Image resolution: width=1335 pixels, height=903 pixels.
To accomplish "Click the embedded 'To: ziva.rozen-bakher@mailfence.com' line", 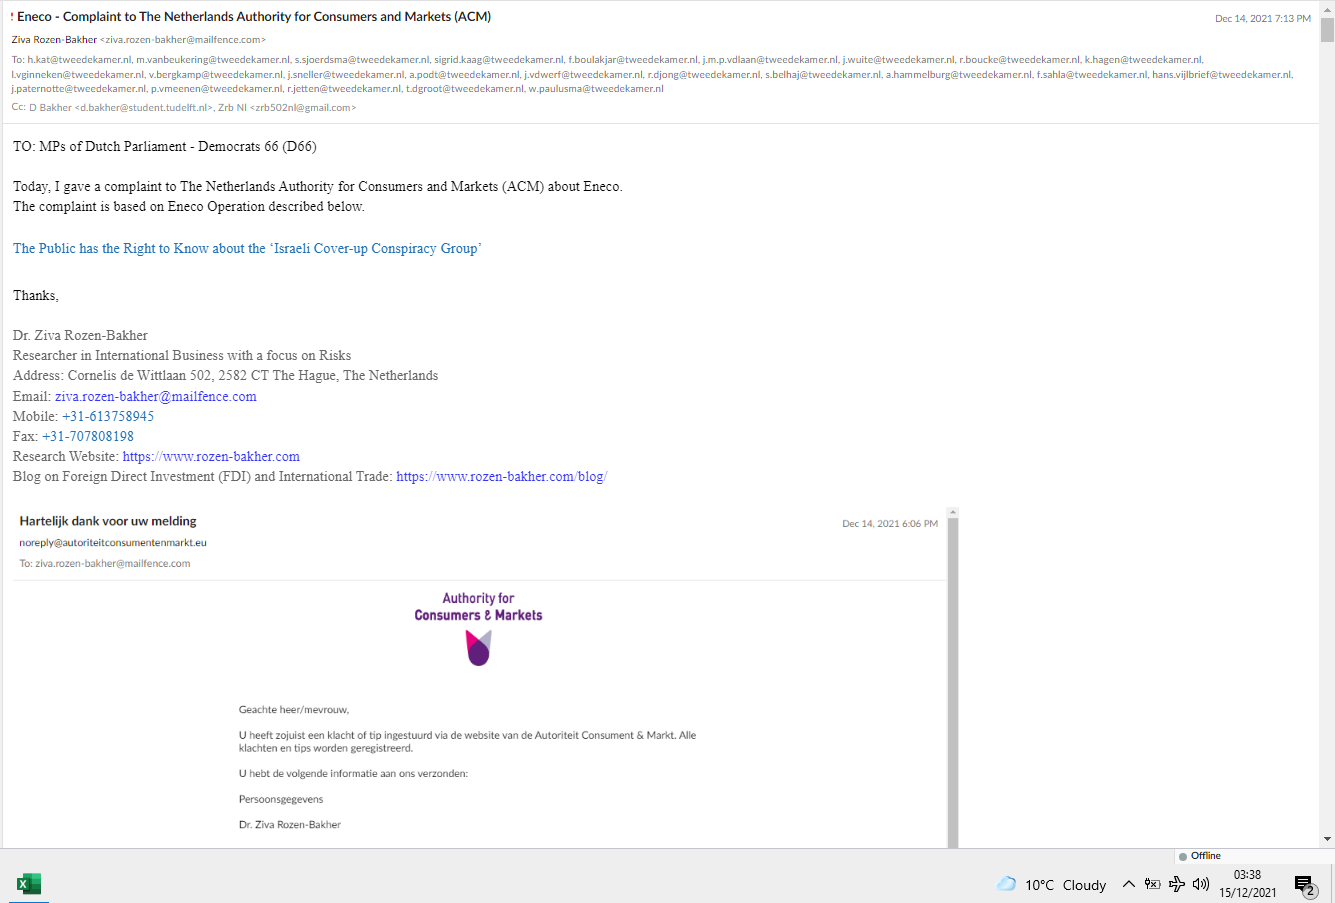I will [105, 564].
